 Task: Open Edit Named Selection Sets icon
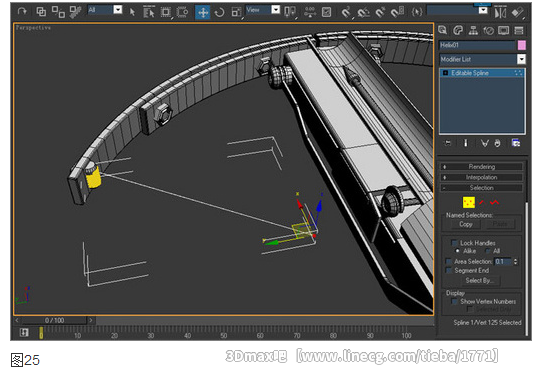417,12
